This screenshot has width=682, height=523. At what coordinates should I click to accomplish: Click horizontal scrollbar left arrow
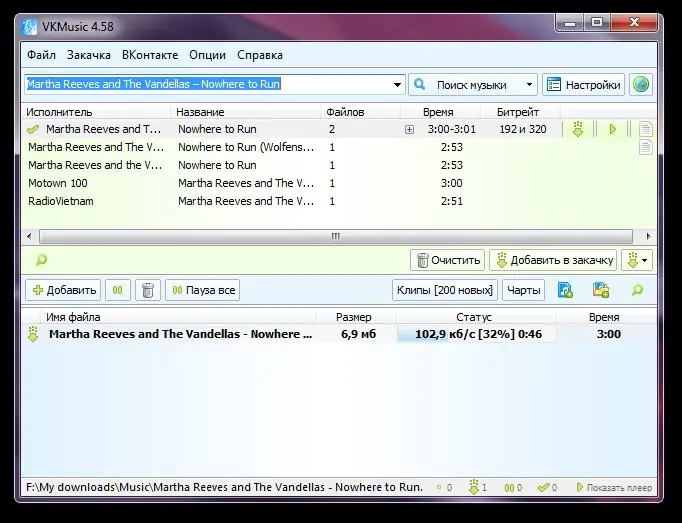(29, 236)
